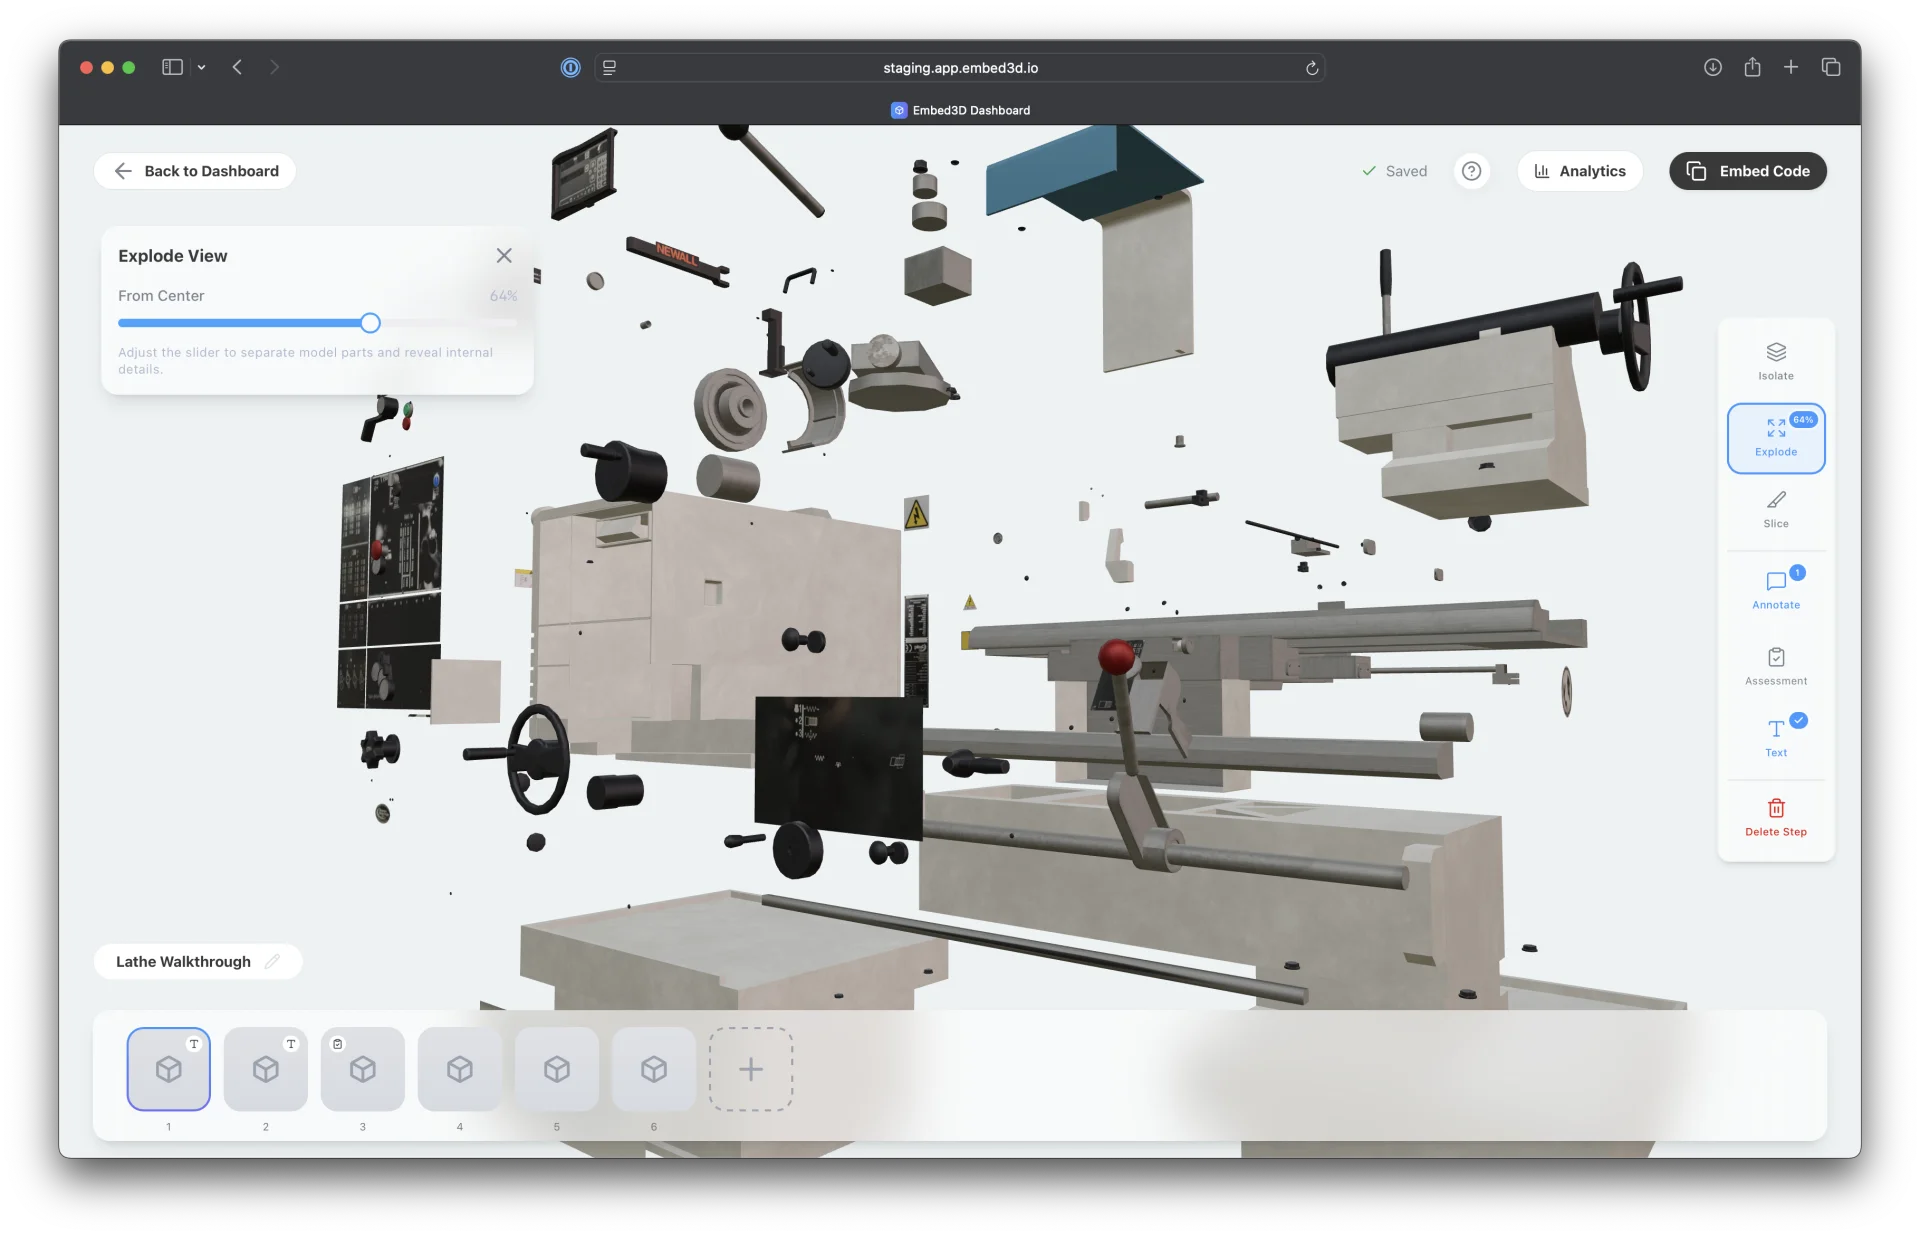Toggle the reader view icon in the address bar

point(609,67)
